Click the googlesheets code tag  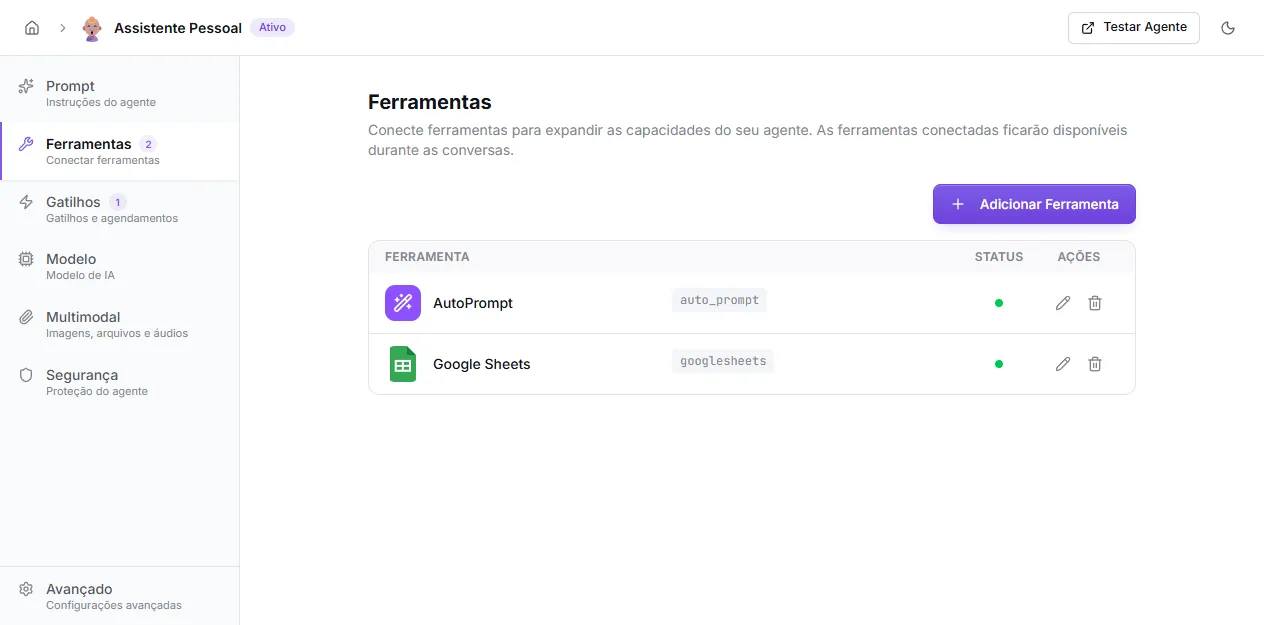[x=723, y=361]
